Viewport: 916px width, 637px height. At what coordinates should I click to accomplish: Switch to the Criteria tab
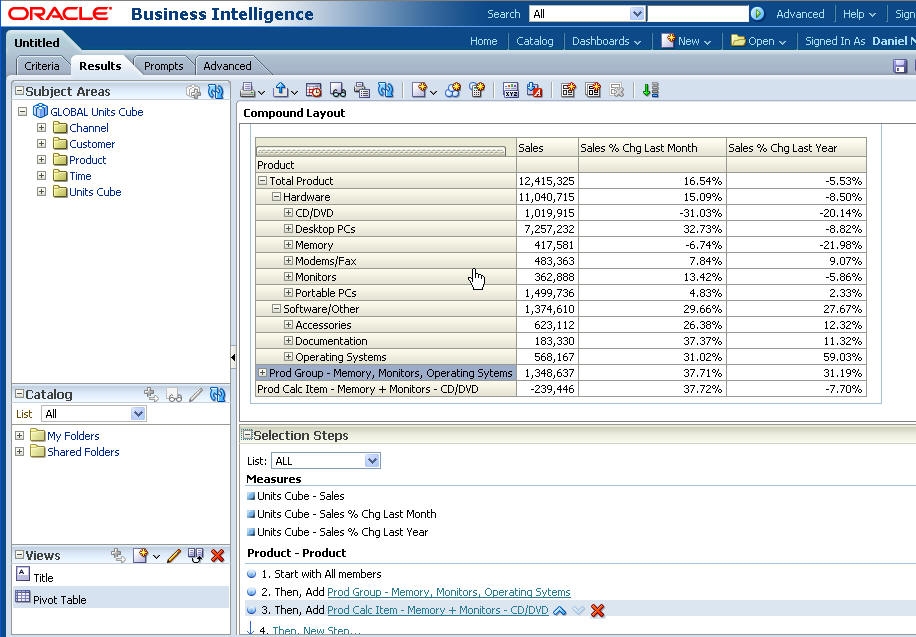tap(41, 66)
